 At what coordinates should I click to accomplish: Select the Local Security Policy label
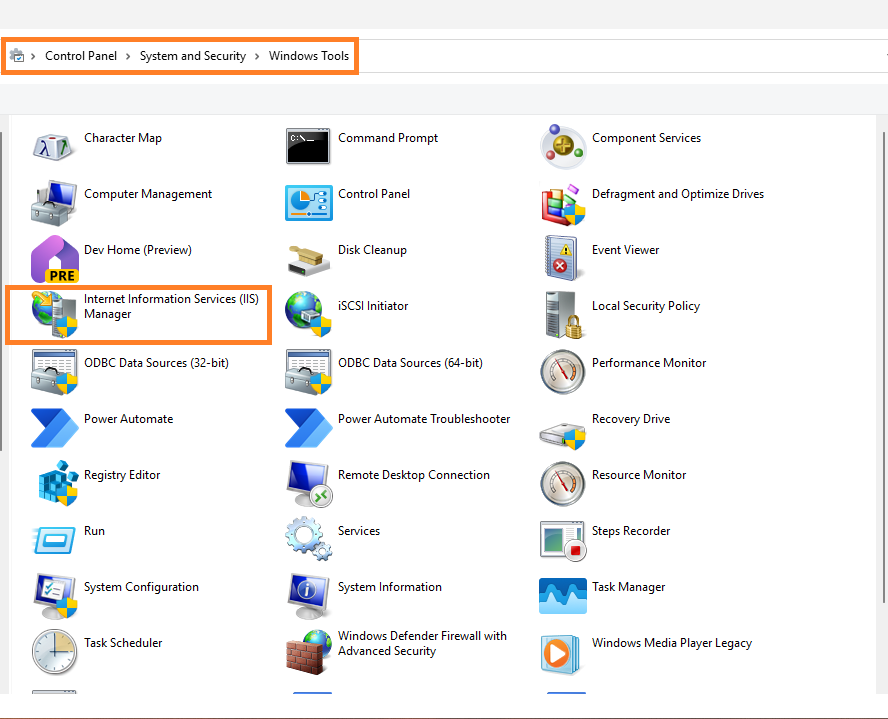click(646, 306)
